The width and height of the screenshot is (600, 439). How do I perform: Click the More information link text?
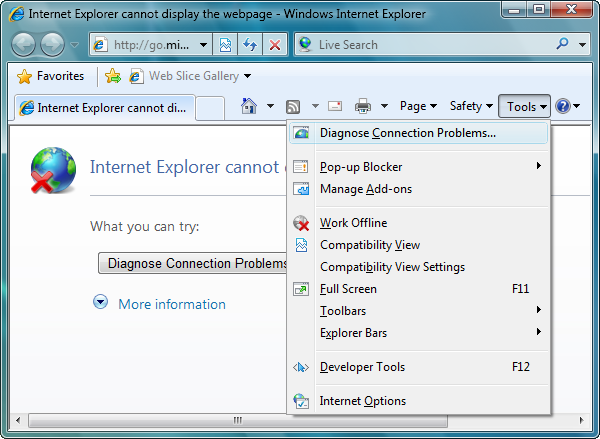pyautogui.click(x=172, y=304)
